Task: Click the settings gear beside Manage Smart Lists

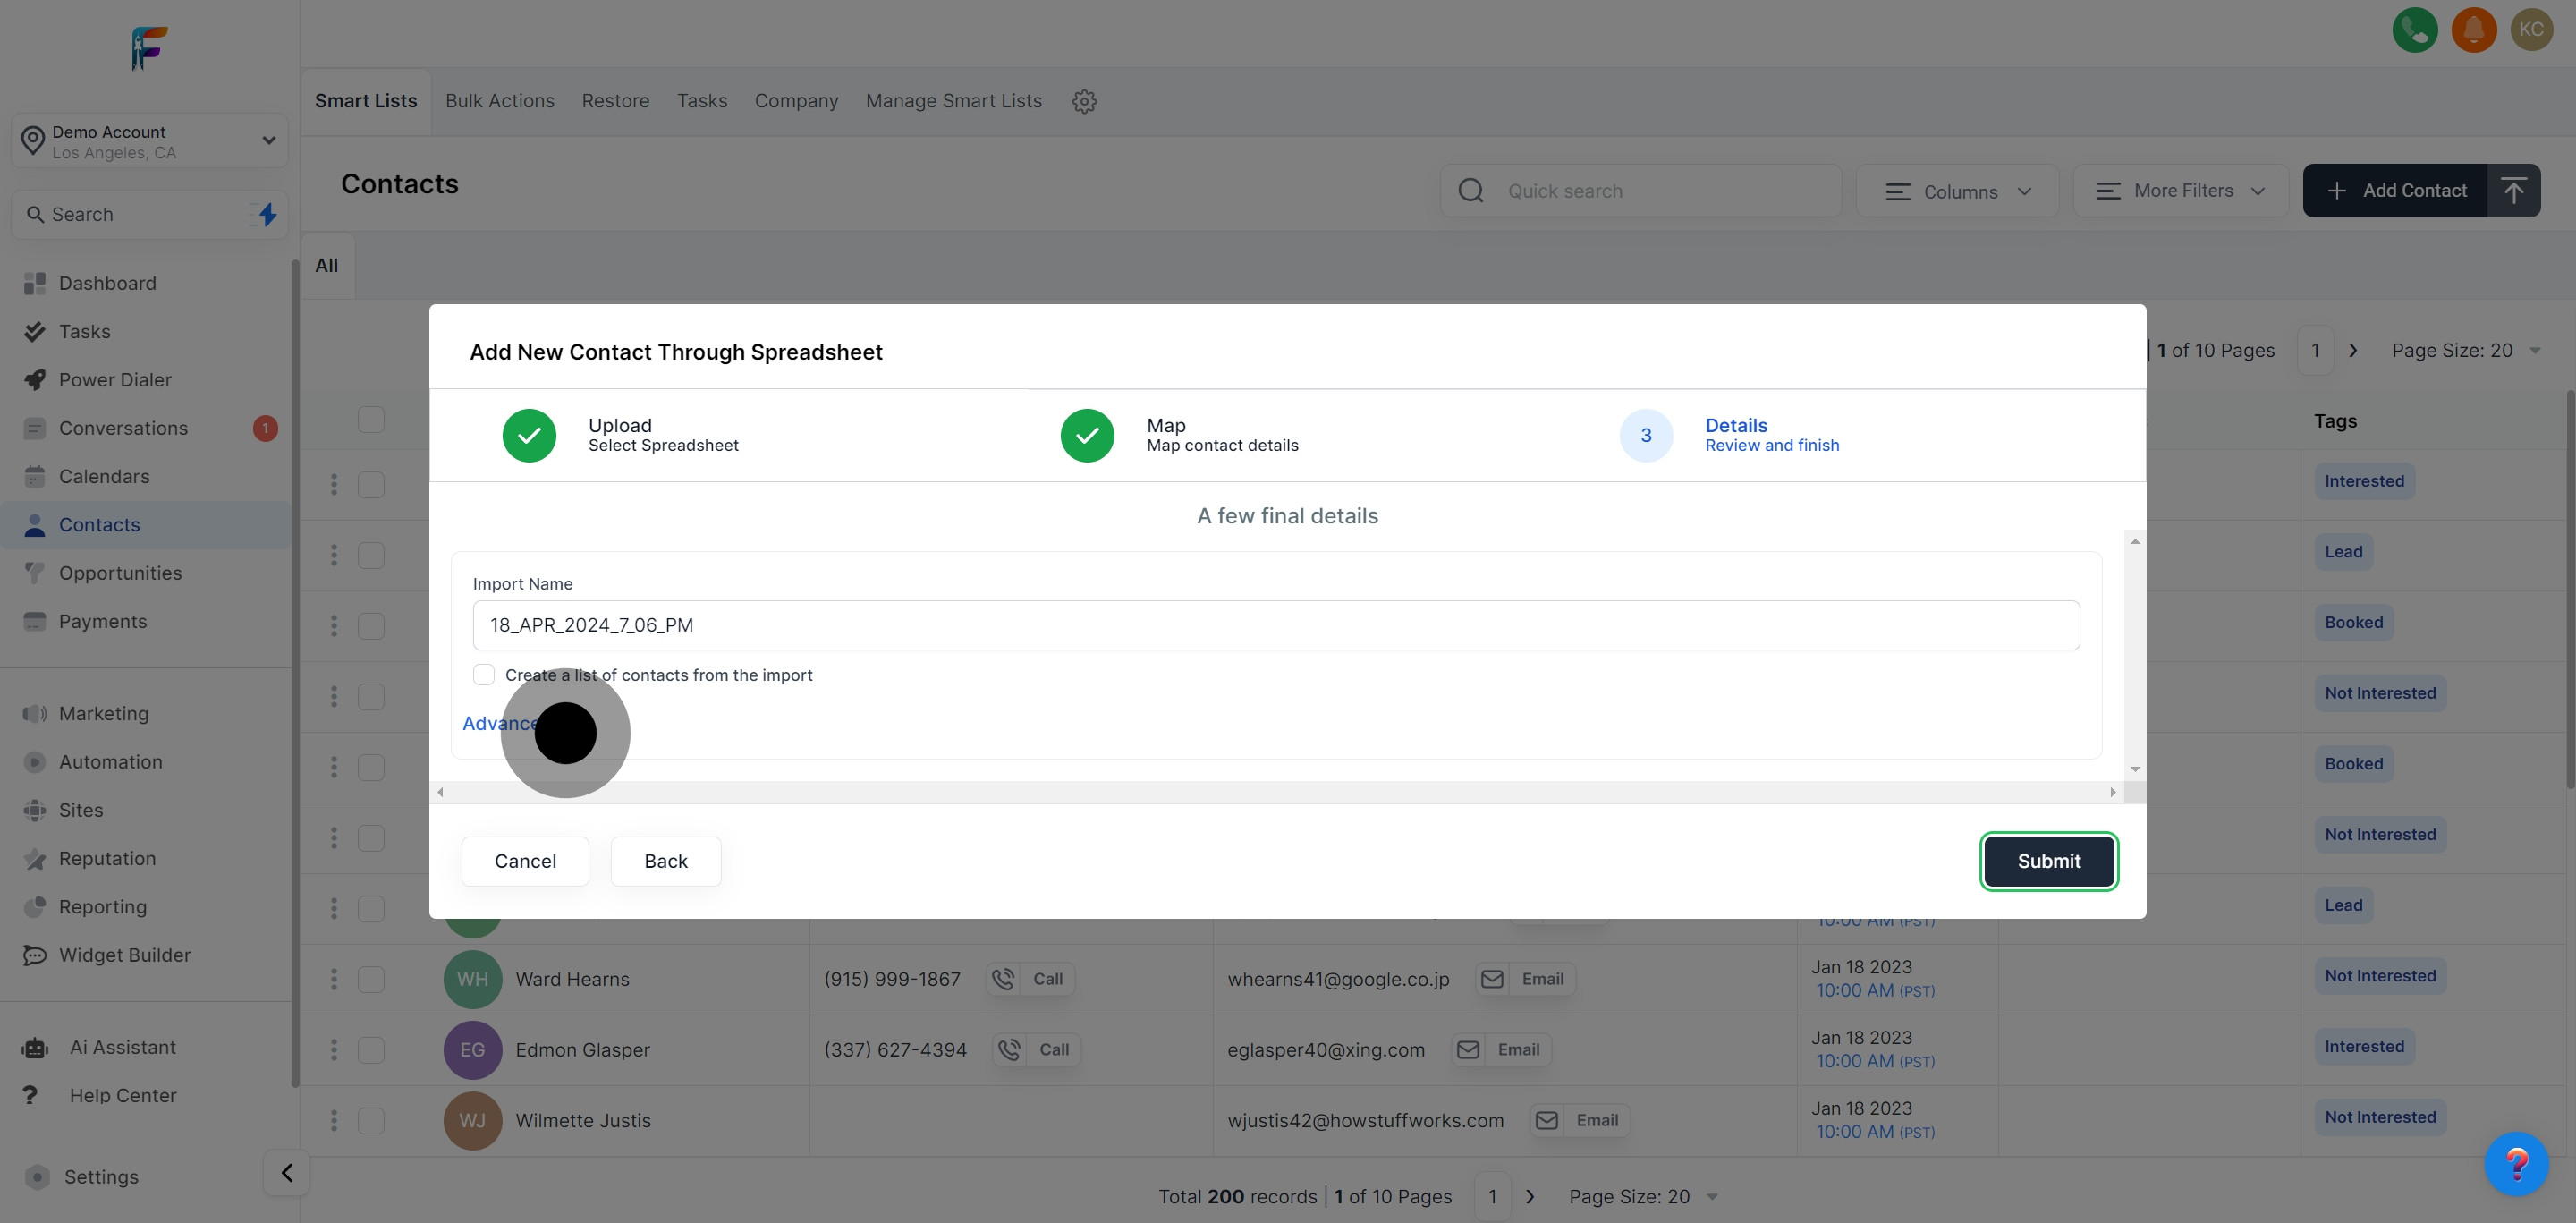Action: tap(1084, 101)
